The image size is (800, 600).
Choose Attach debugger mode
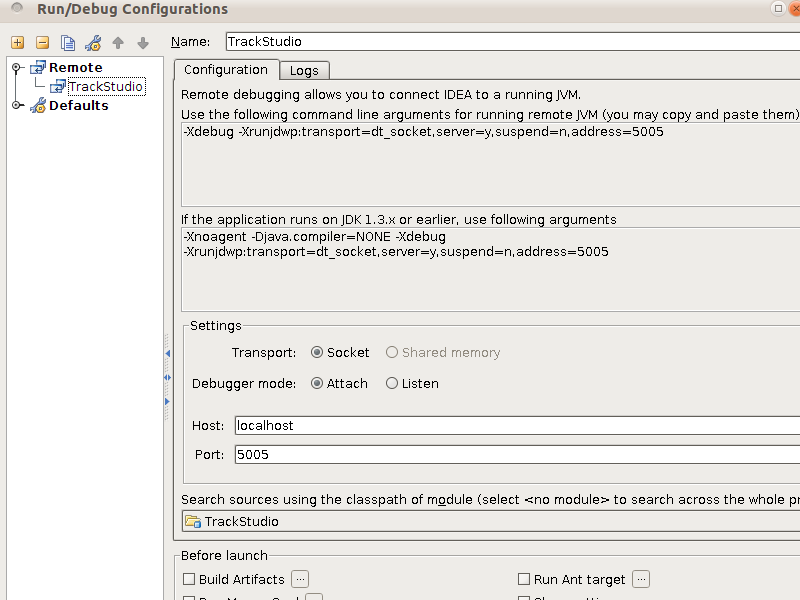pyautogui.click(x=317, y=383)
